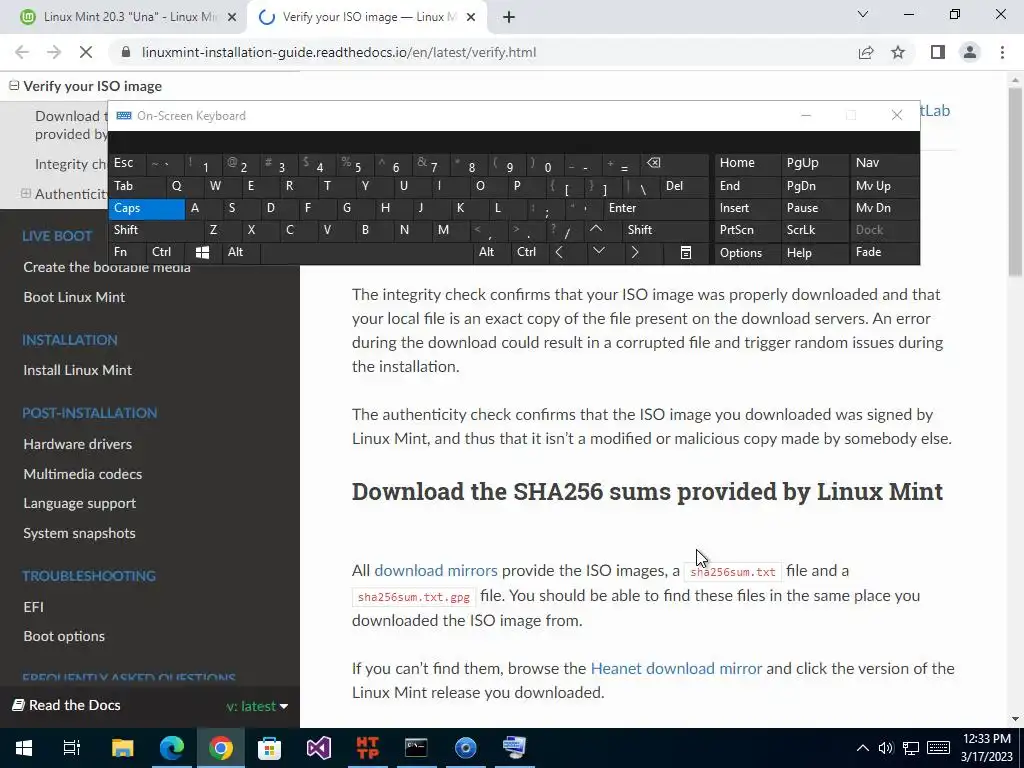Click the Help key on On-Screen Keyboard
Viewport: 1024px width, 768px height.
pyautogui.click(x=814, y=252)
